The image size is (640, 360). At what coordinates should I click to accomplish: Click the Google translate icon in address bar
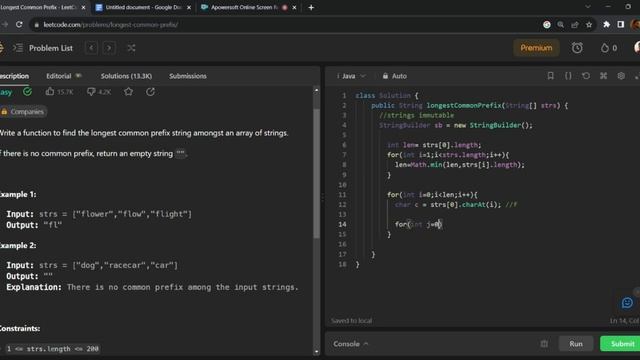coord(547,24)
